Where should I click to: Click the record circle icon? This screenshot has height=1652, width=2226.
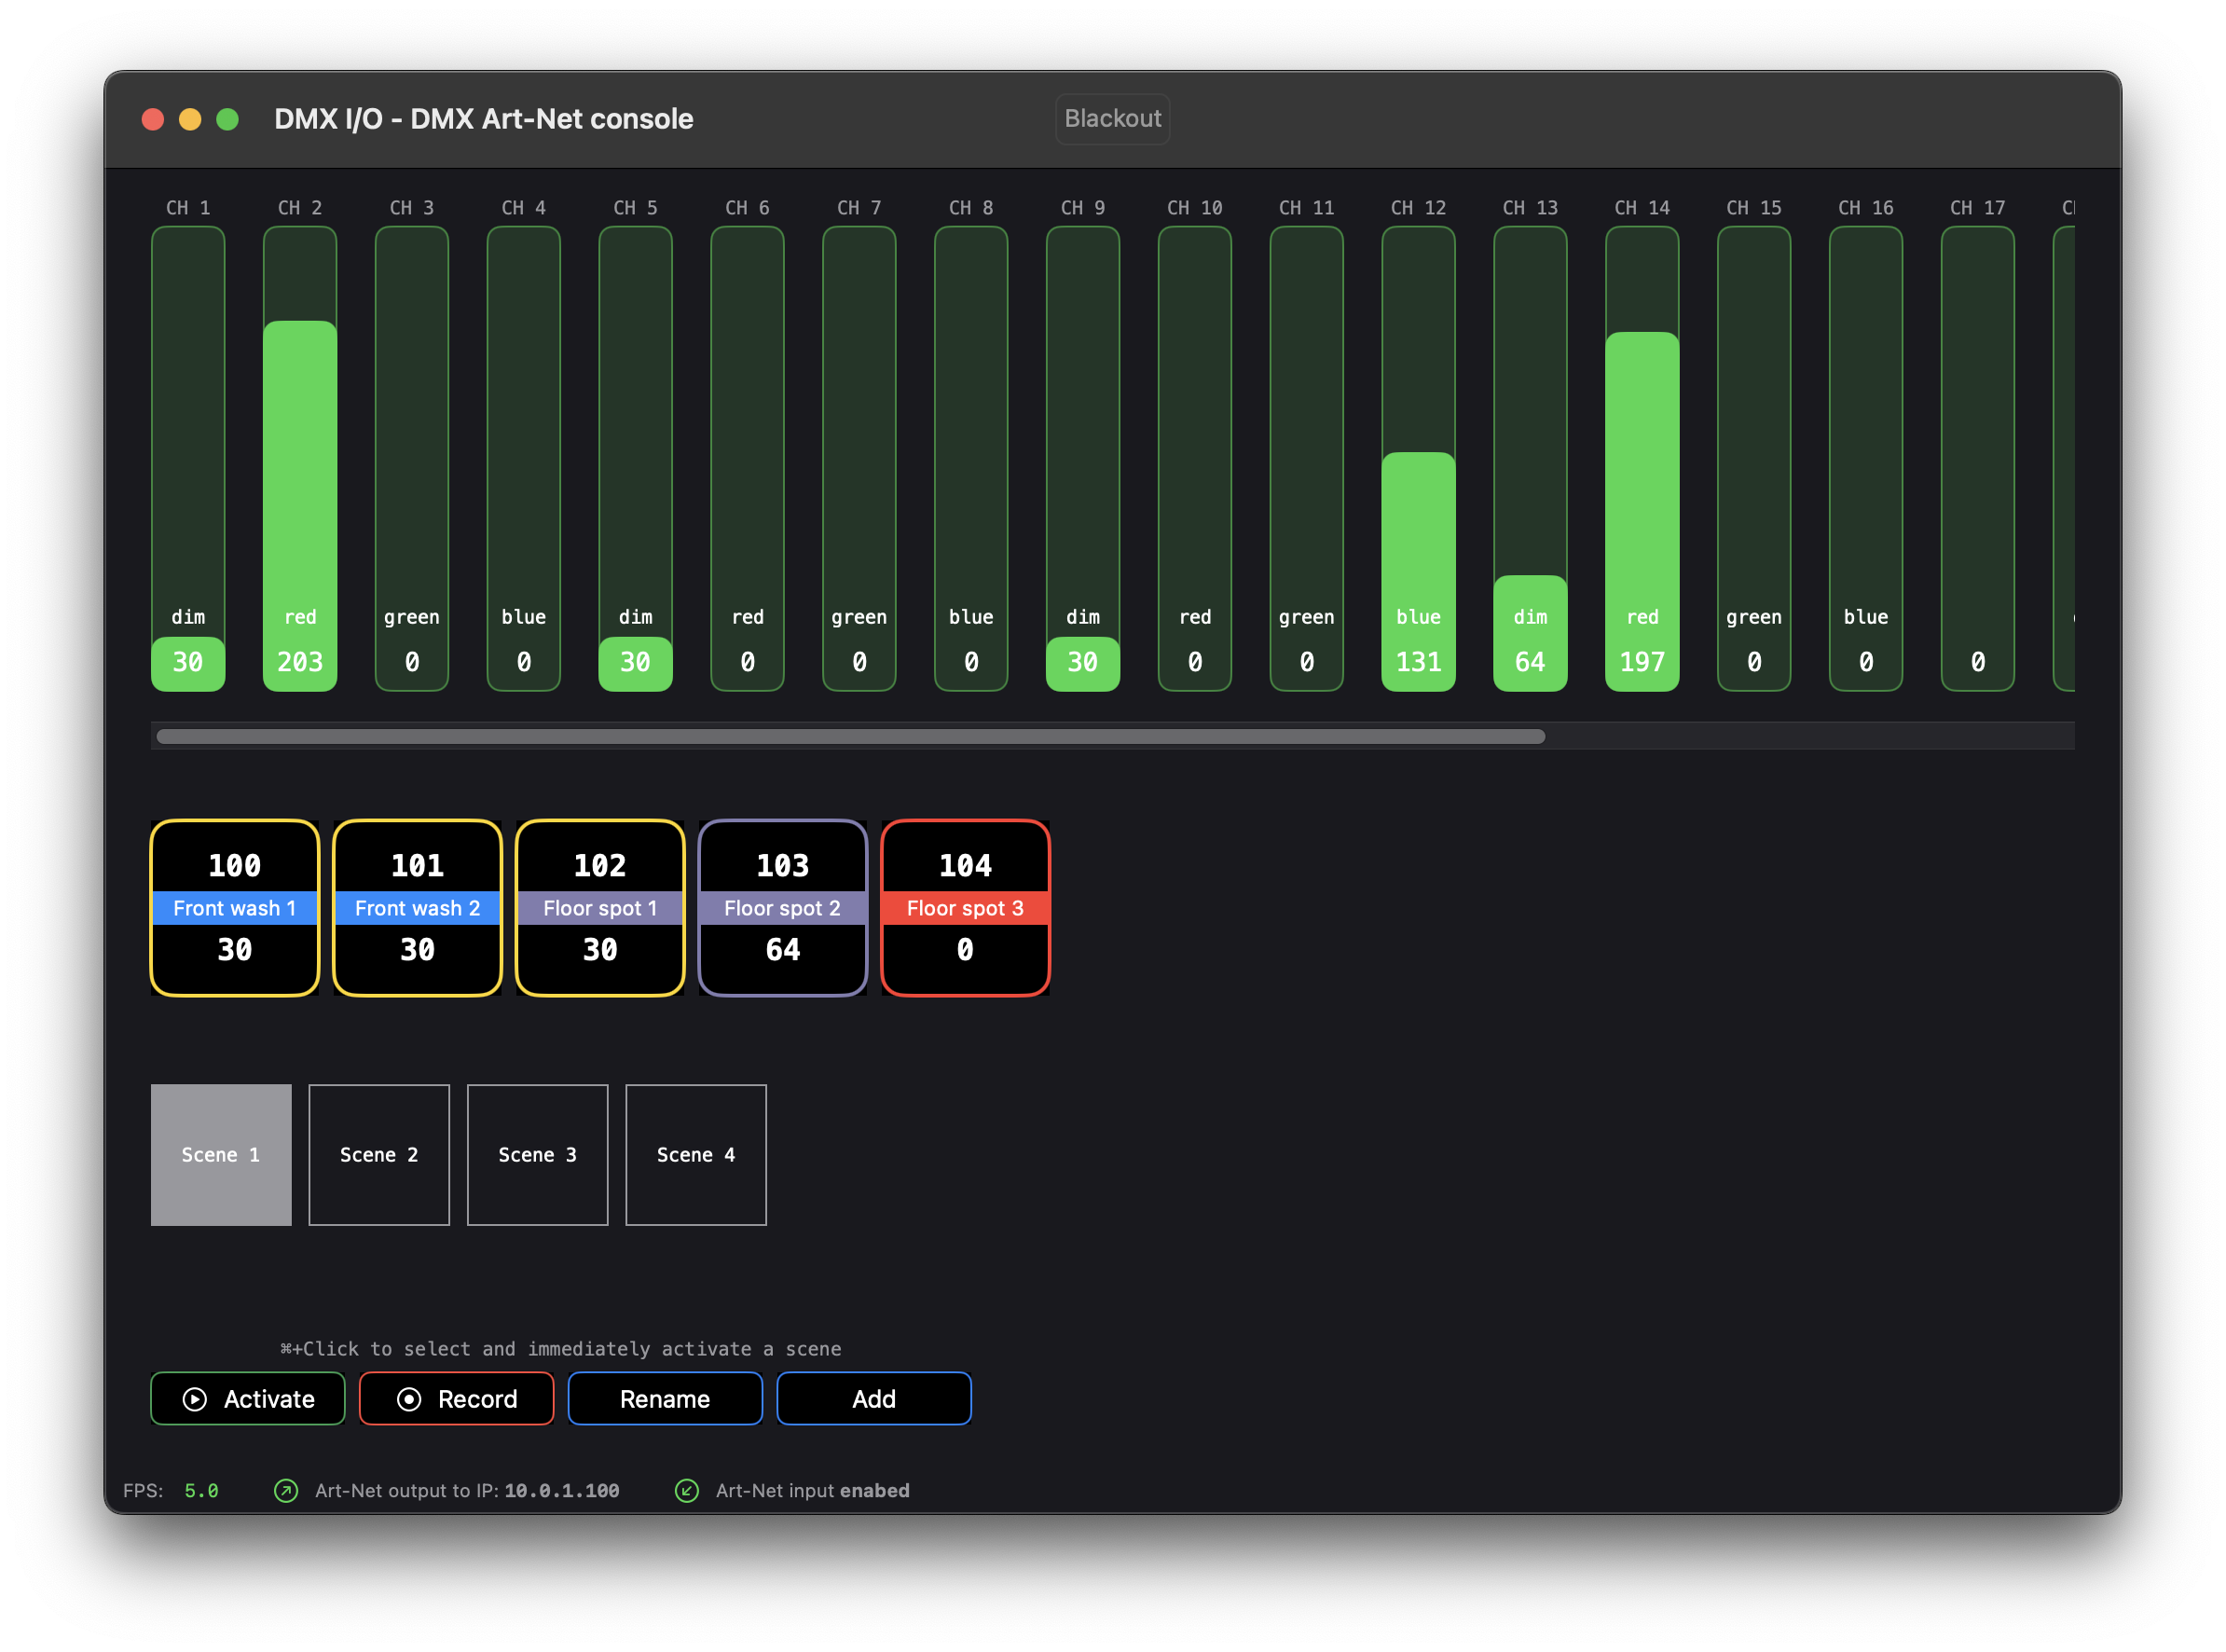(x=409, y=1399)
